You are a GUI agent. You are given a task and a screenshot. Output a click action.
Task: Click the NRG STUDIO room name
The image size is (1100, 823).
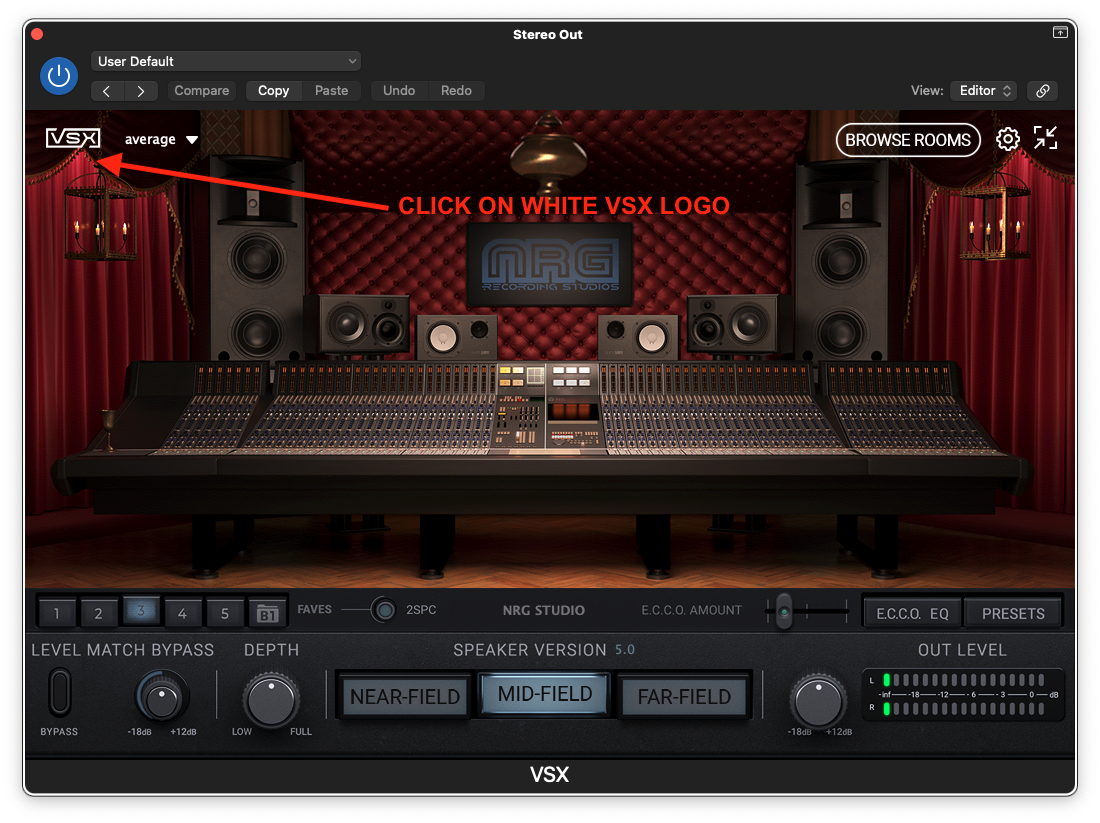coord(544,610)
